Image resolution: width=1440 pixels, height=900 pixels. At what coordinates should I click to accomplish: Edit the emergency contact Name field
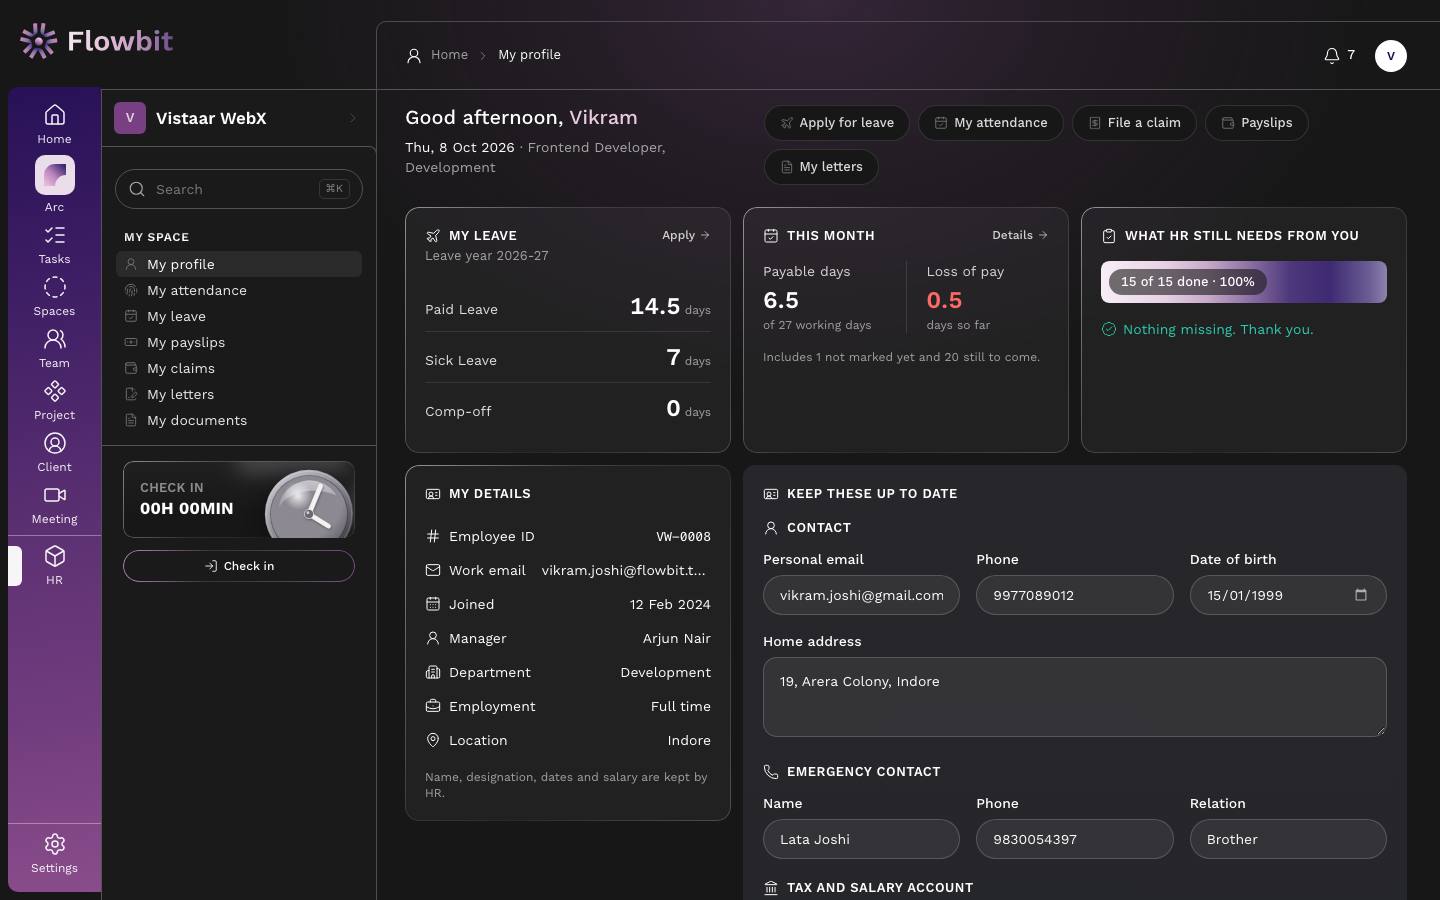[861, 839]
